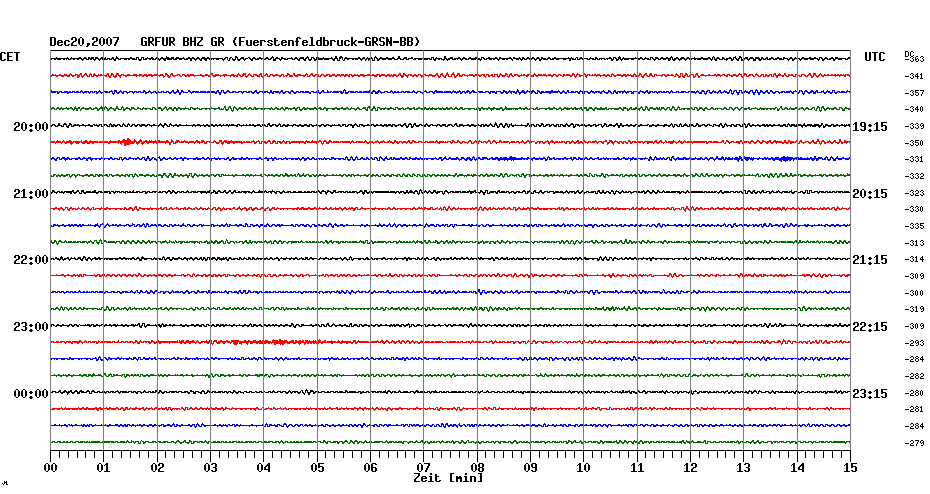Click the '19:15' UTC time label

point(870,127)
